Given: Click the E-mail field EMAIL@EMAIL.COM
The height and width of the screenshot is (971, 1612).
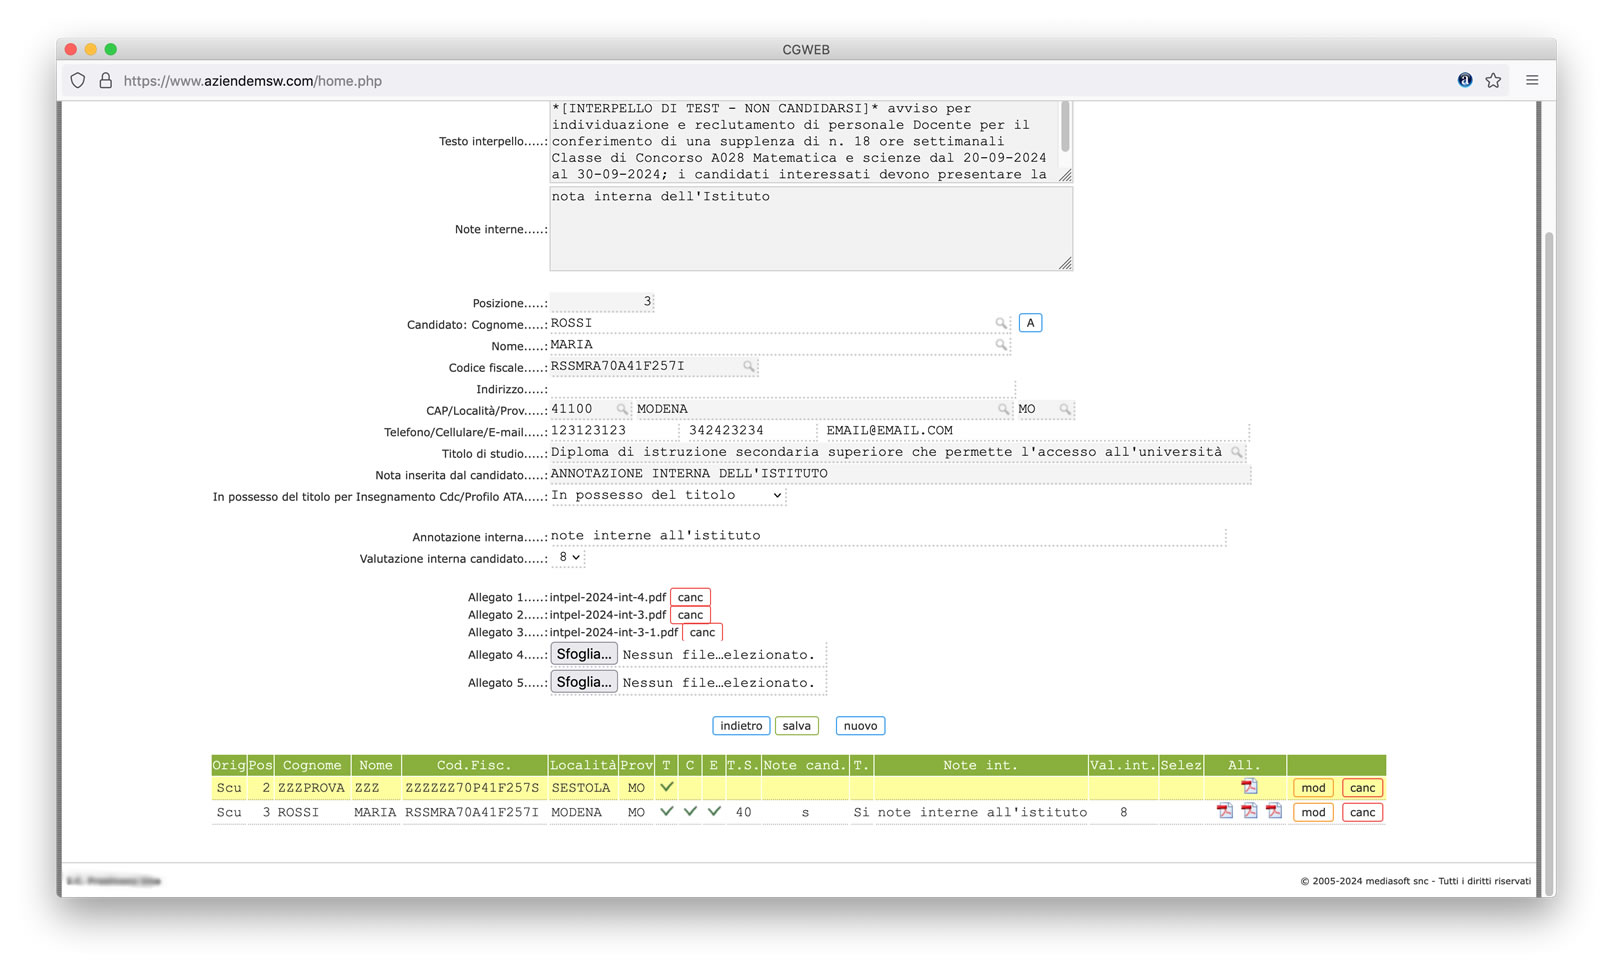Looking at the screenshot, I should coord(1035,431).
